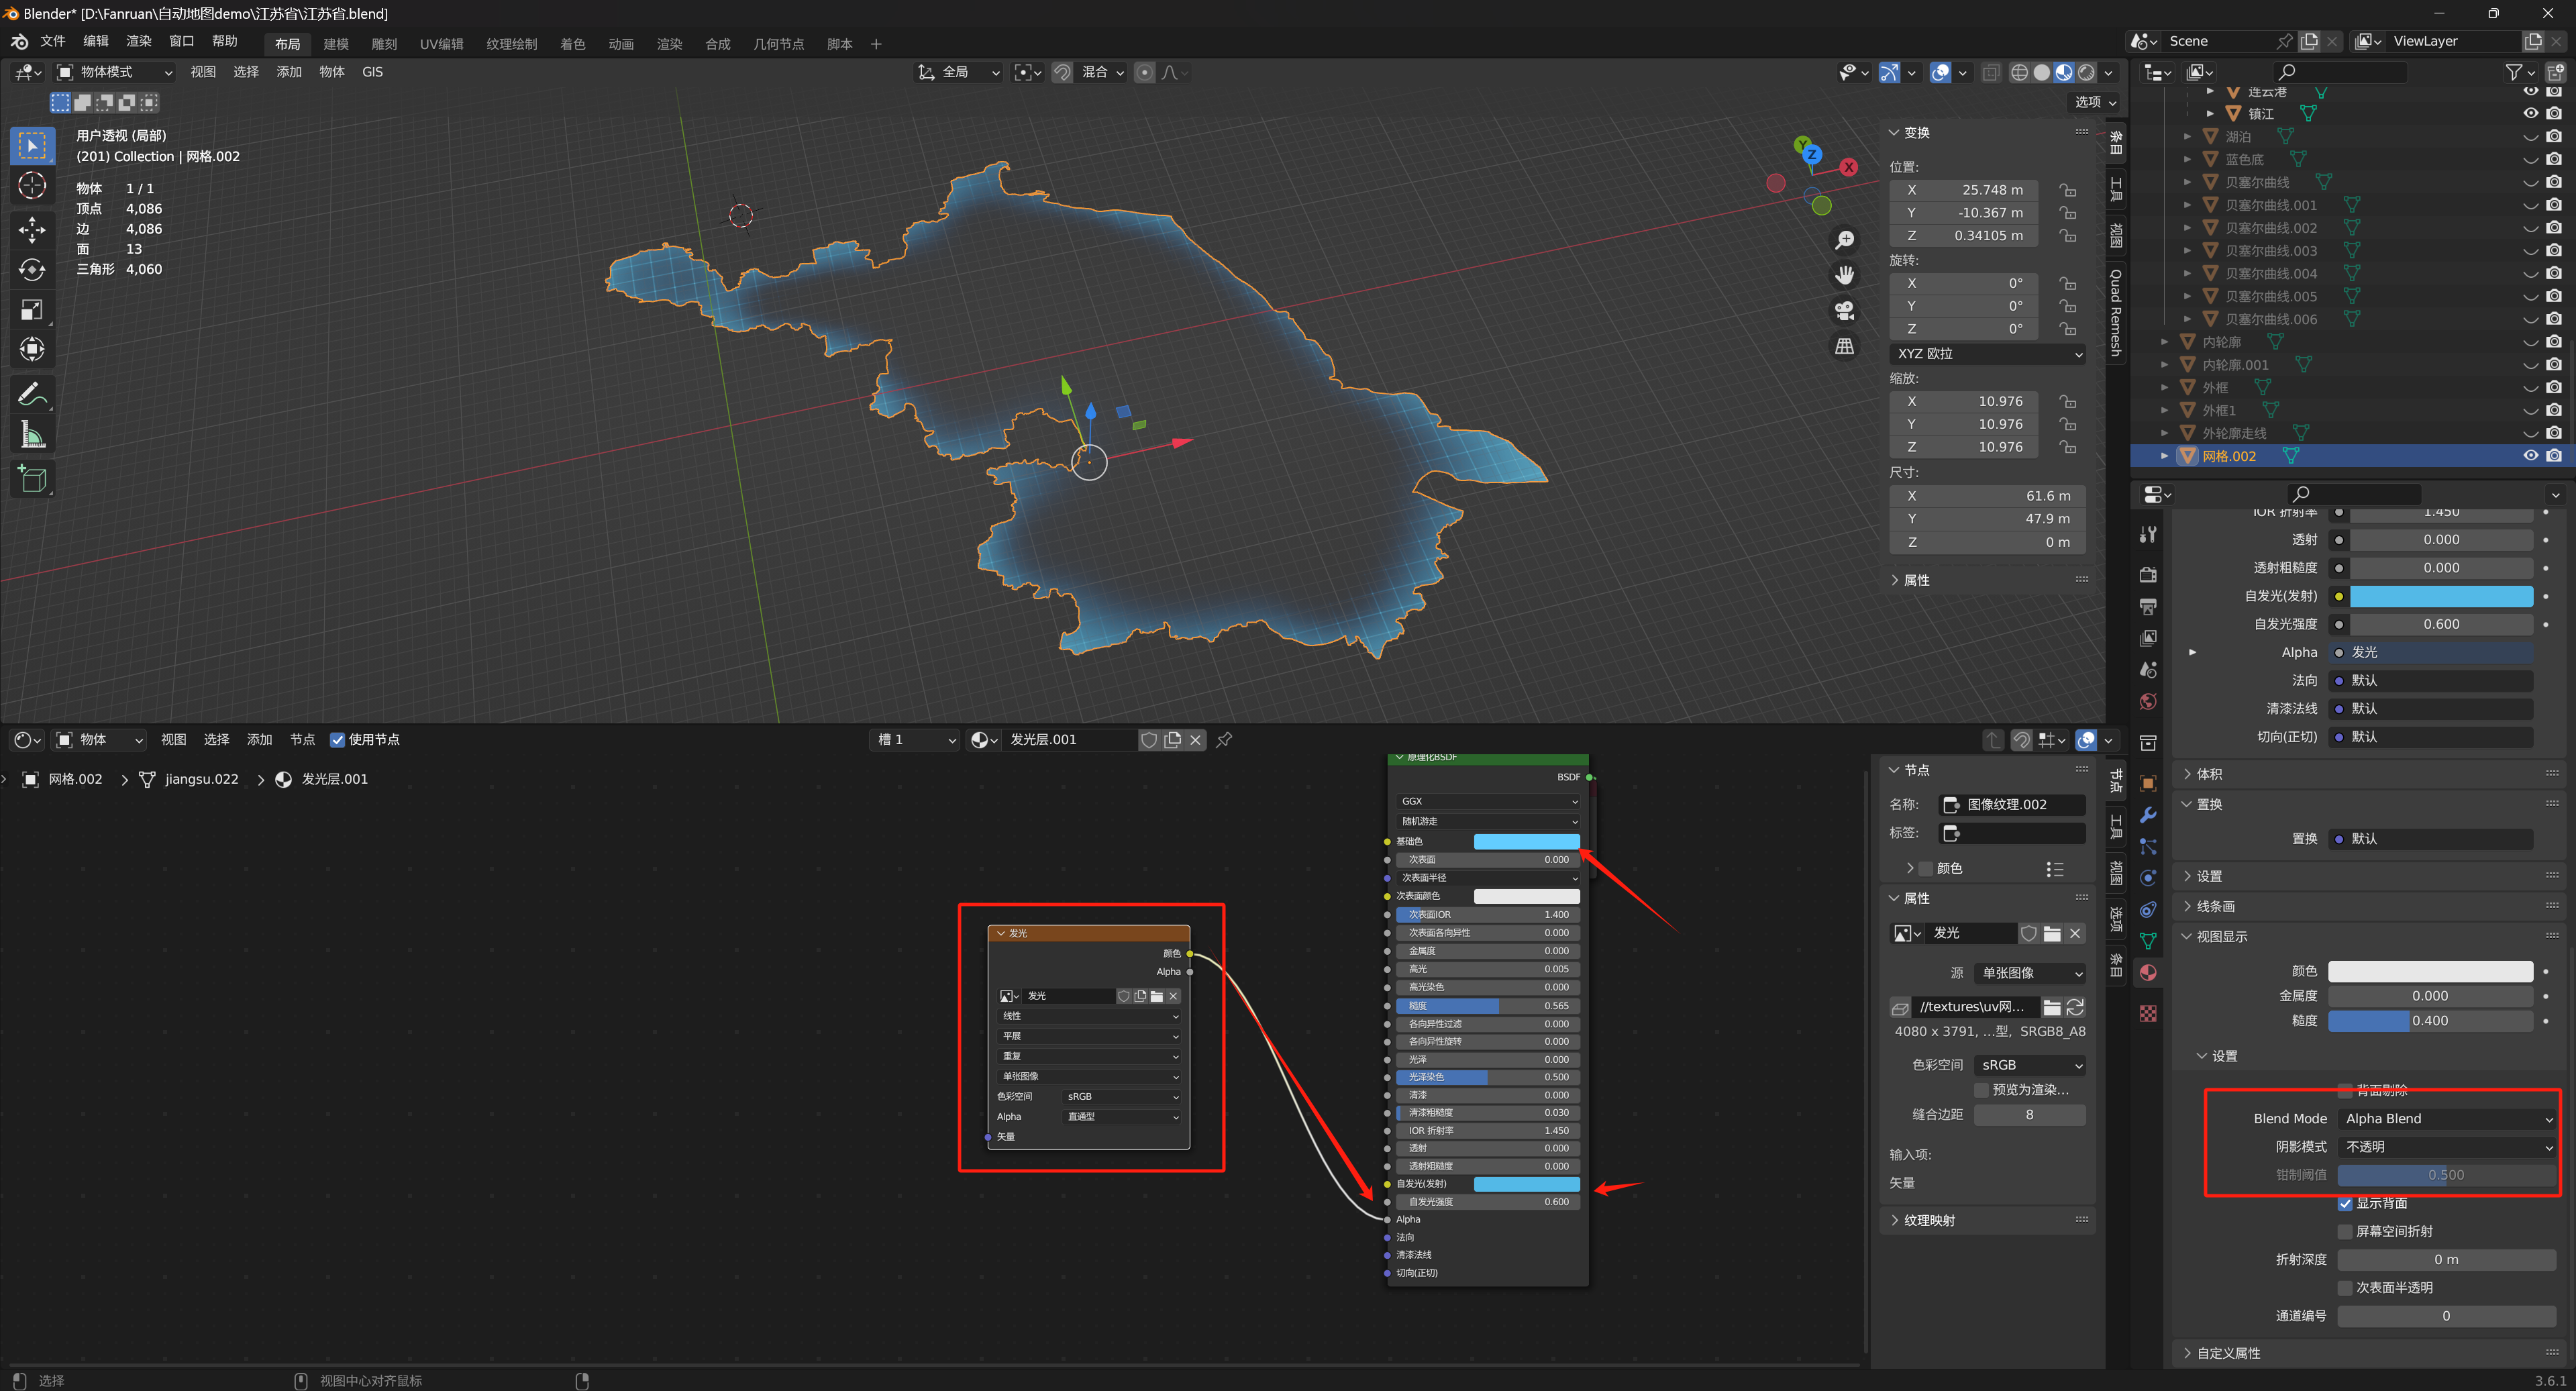This screenshot has width=2576, height=1391.
Task: Switch to rendered viewport shading
Action: click(x=2086, y=72)
